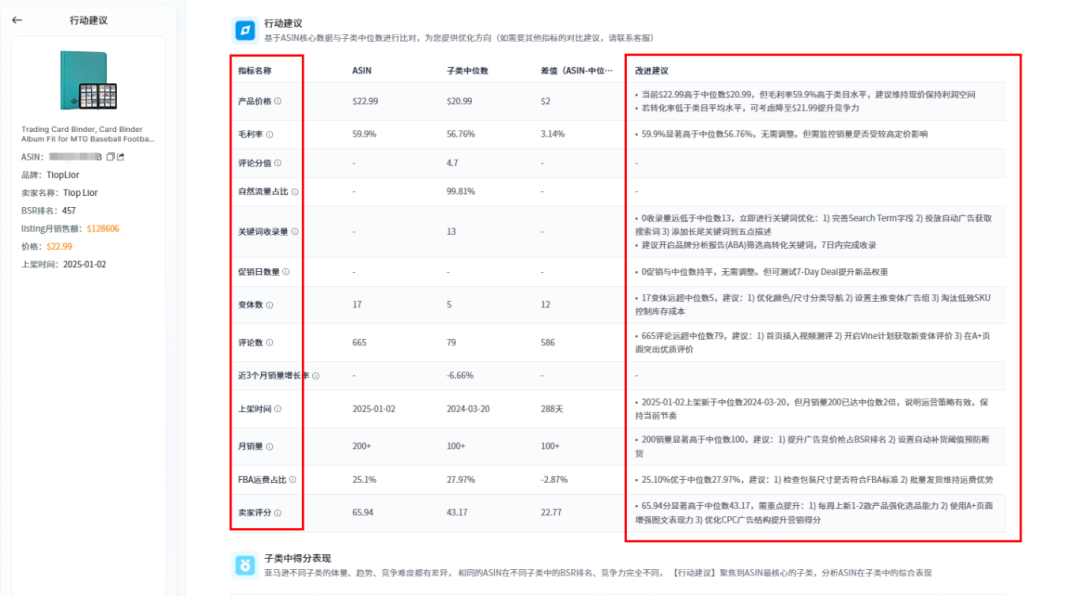The image size is (1080, 596).
Task: Click the info icon next to 关键词收录量
Action: [295, 232]
